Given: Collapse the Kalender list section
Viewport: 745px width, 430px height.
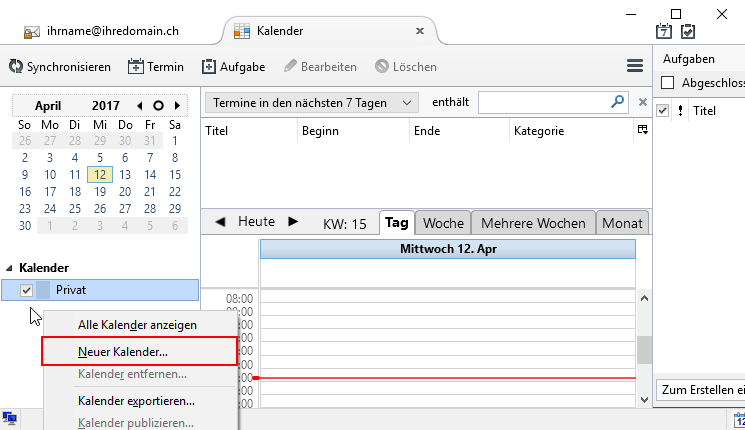Looking at the screenshot, I should [x=11, y=268].
